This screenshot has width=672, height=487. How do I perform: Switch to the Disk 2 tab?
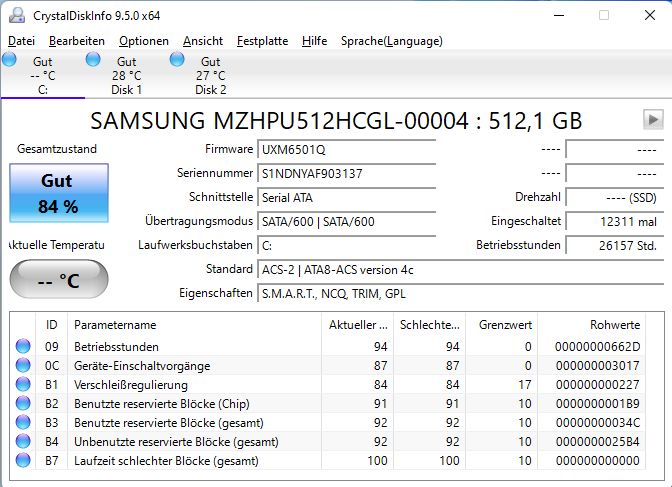click(210, 75)
